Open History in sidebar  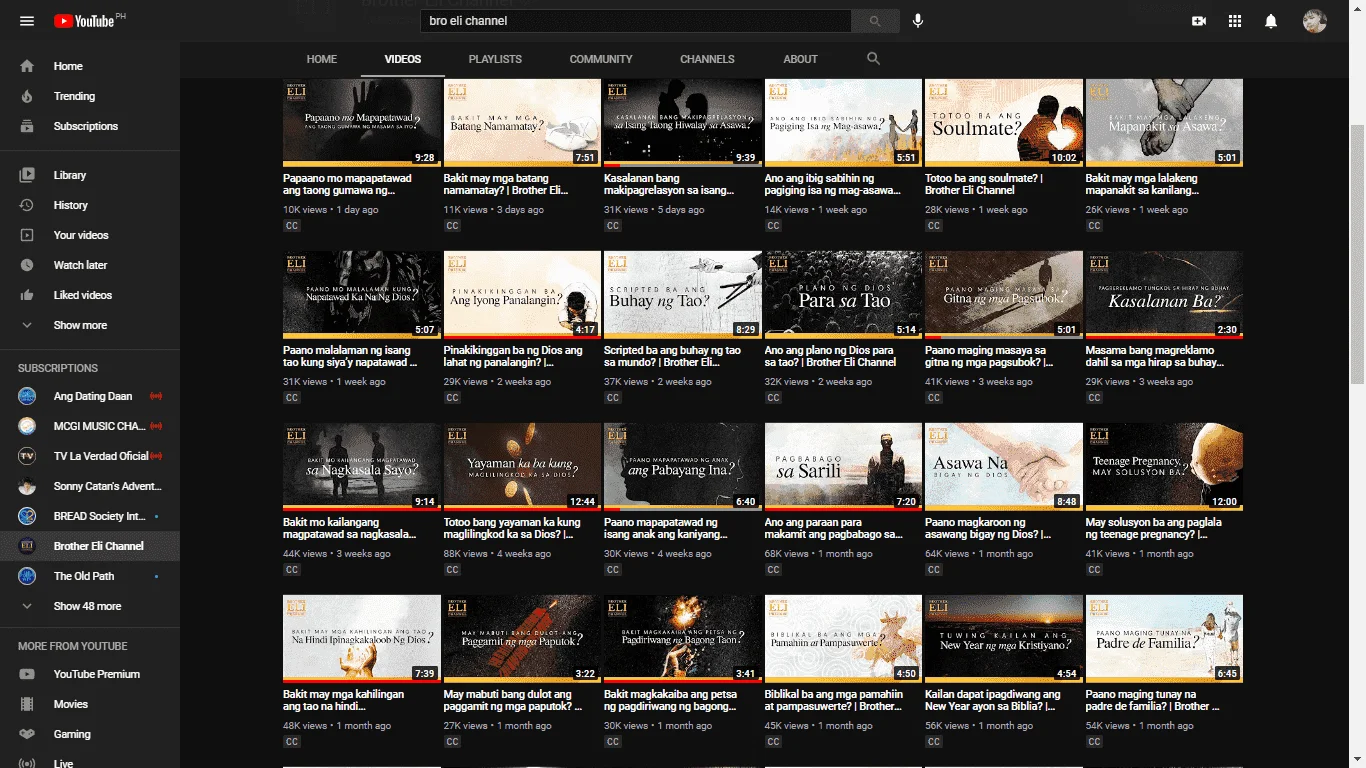point(90,205)
